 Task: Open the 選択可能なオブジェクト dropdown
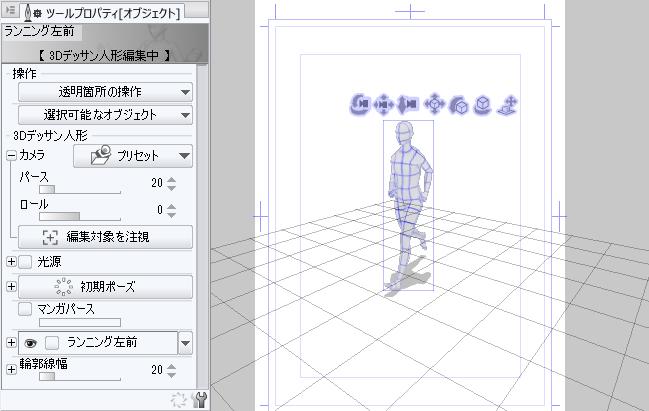pos(105,115)
